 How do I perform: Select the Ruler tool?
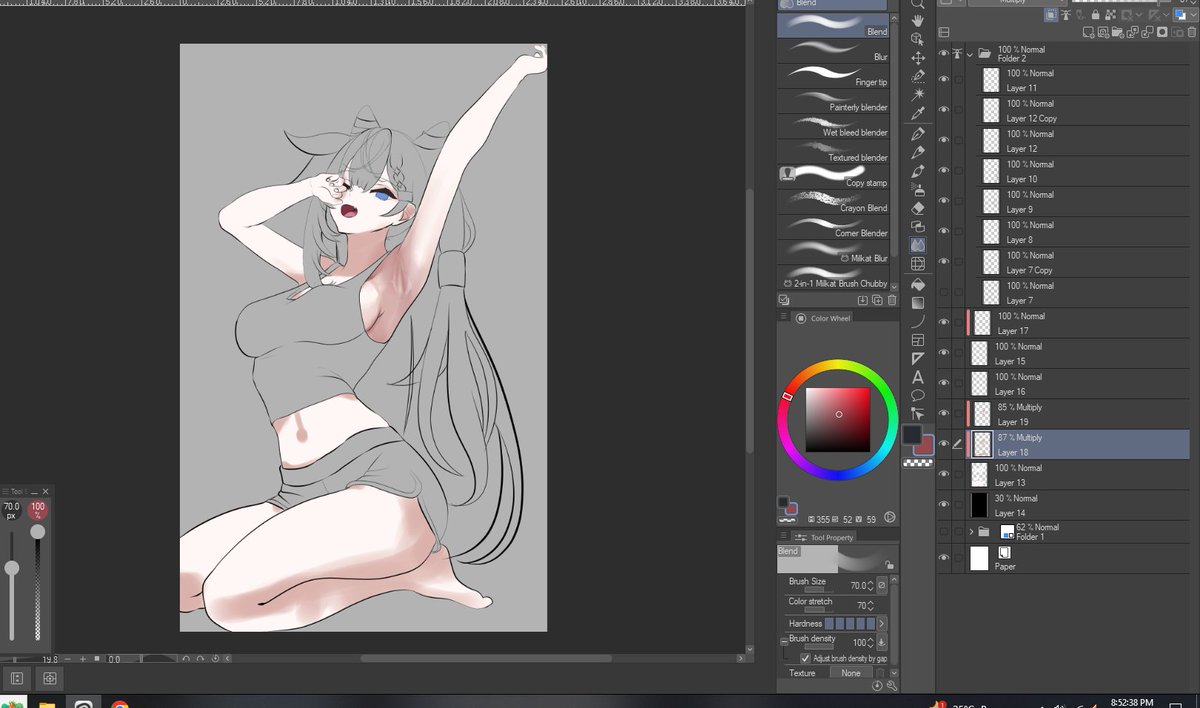918,358
